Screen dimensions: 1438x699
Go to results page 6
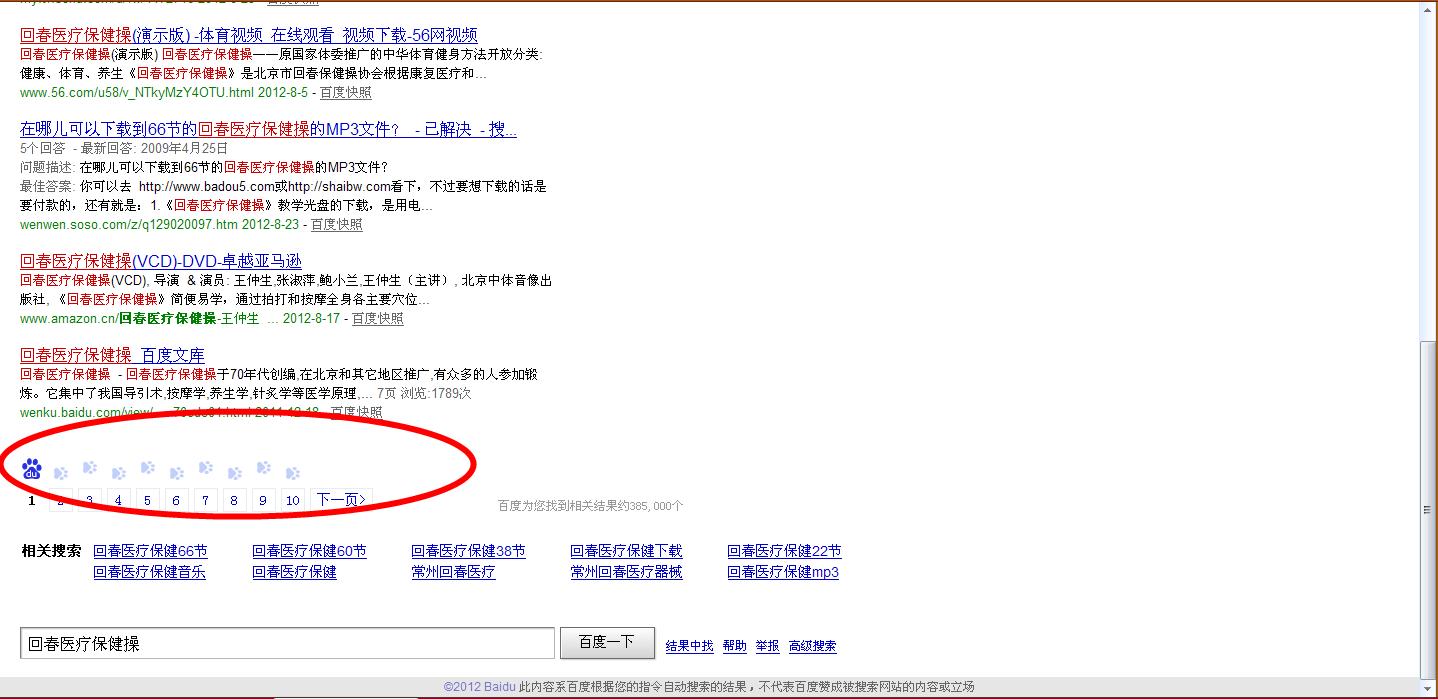(176, 500)
